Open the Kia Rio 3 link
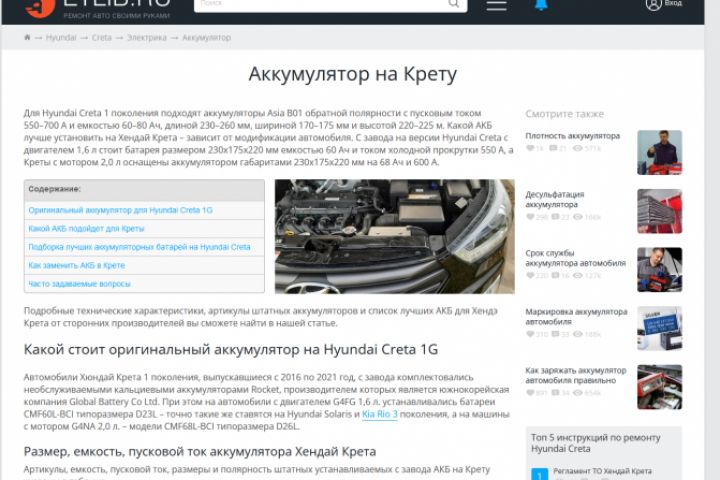The height and width of the screenshot is (480, 720). click(x=380, y=414)
